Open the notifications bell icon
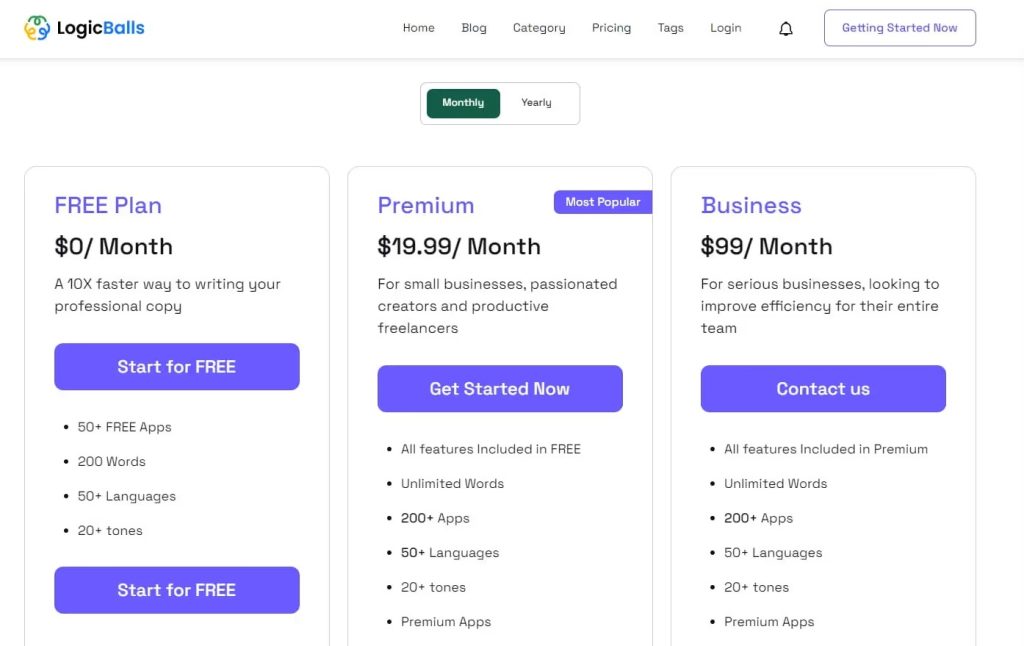 click(786, 29)
